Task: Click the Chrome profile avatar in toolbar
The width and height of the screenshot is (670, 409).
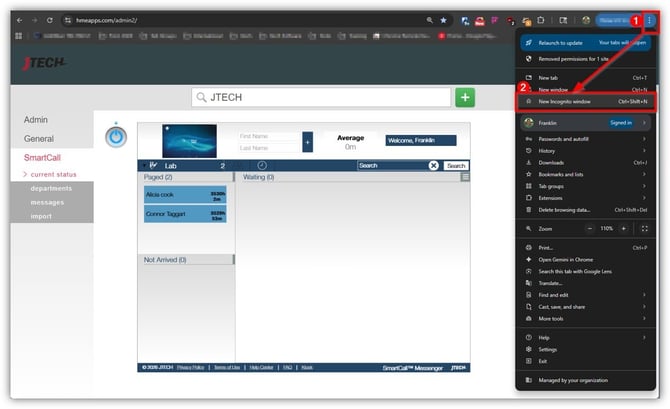Action: pyautogui.click(x=586, y=20)
